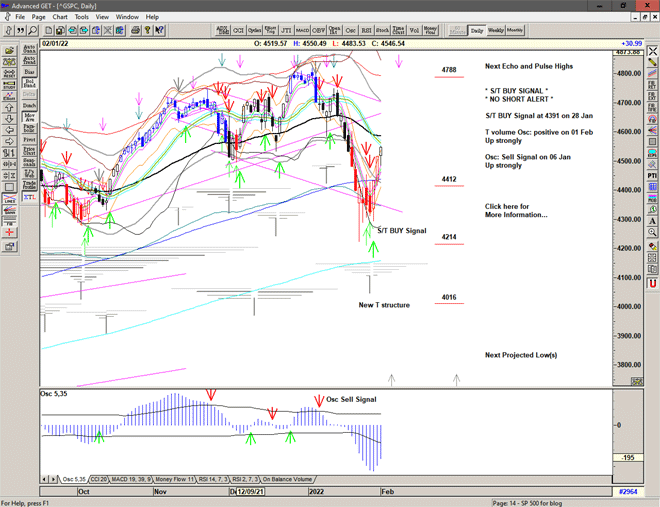Click the Auto Gann study button

(x=29, y=47)
